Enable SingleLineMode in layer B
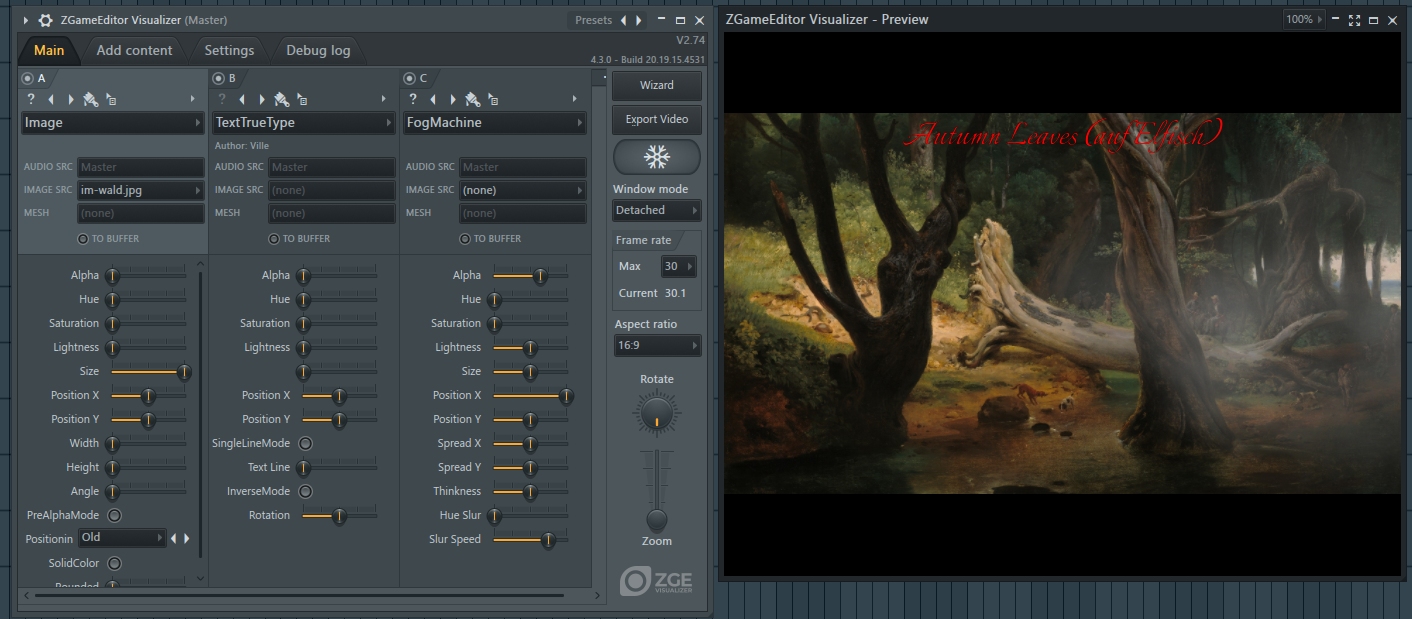Image resolution: width=1412 pixels, height=619 pixels. pyautogui.click(x=305, y=443)
